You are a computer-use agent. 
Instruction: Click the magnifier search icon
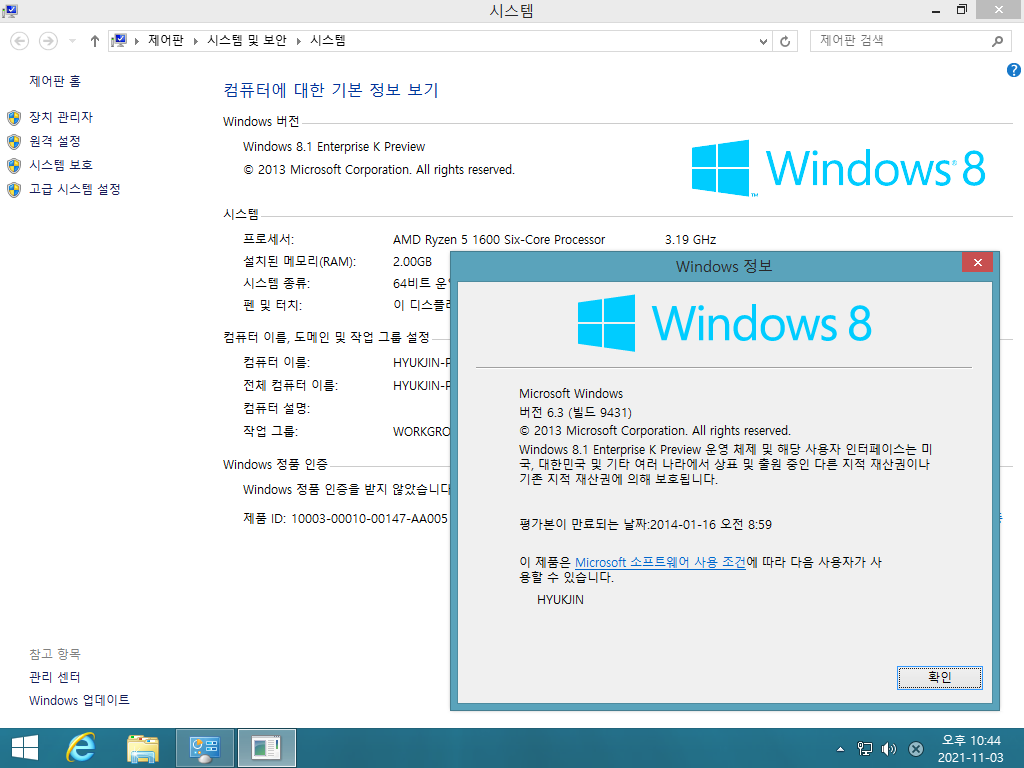(x=997, y=40)
